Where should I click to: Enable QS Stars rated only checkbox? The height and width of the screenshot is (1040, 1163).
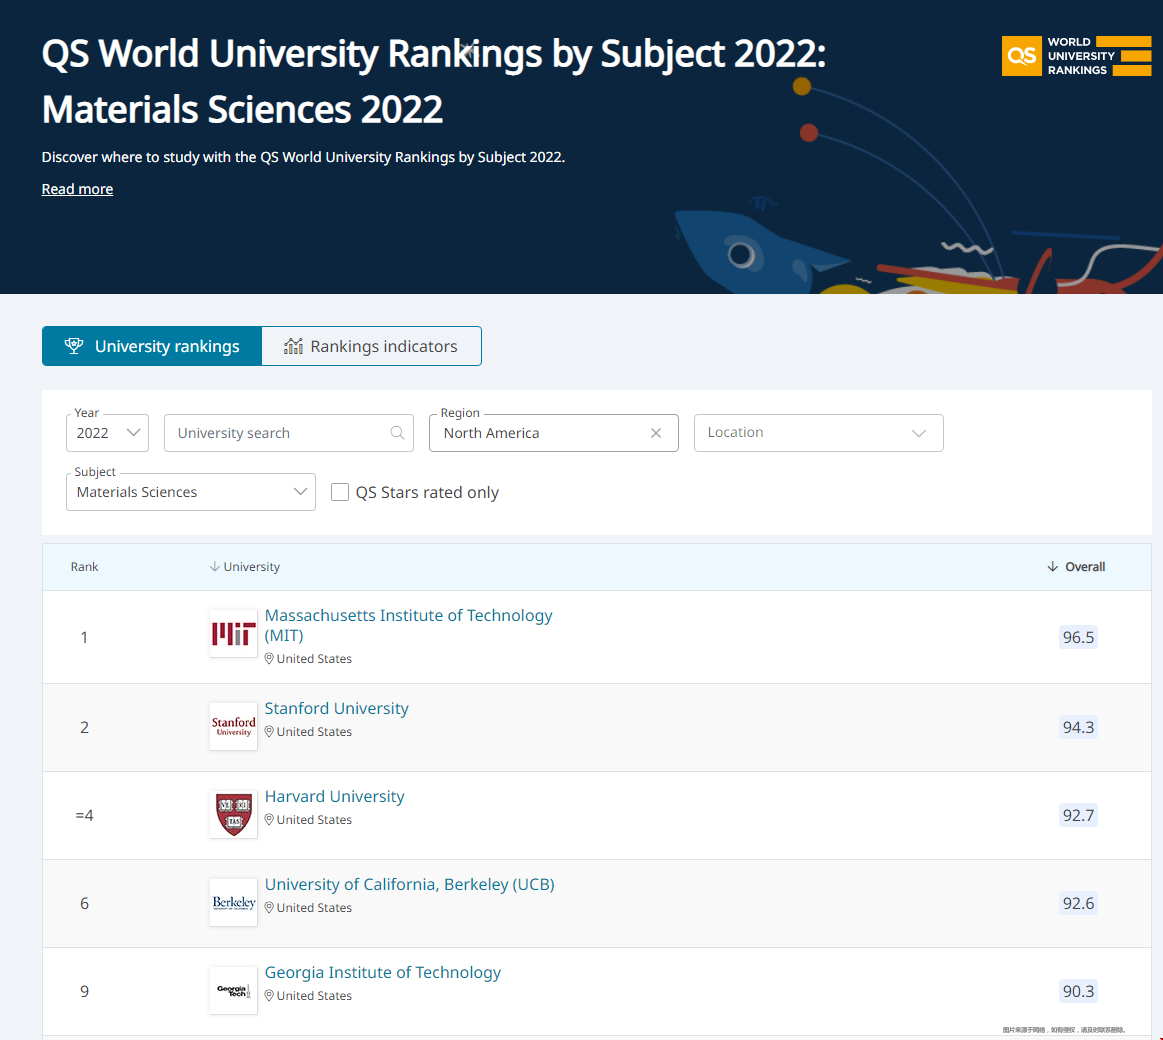point(340,492)
